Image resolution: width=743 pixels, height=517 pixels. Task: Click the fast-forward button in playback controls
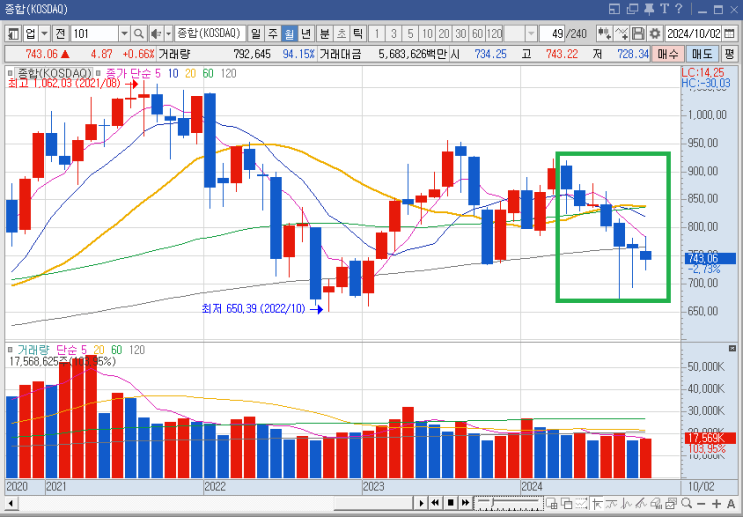(x=465, y=503)
